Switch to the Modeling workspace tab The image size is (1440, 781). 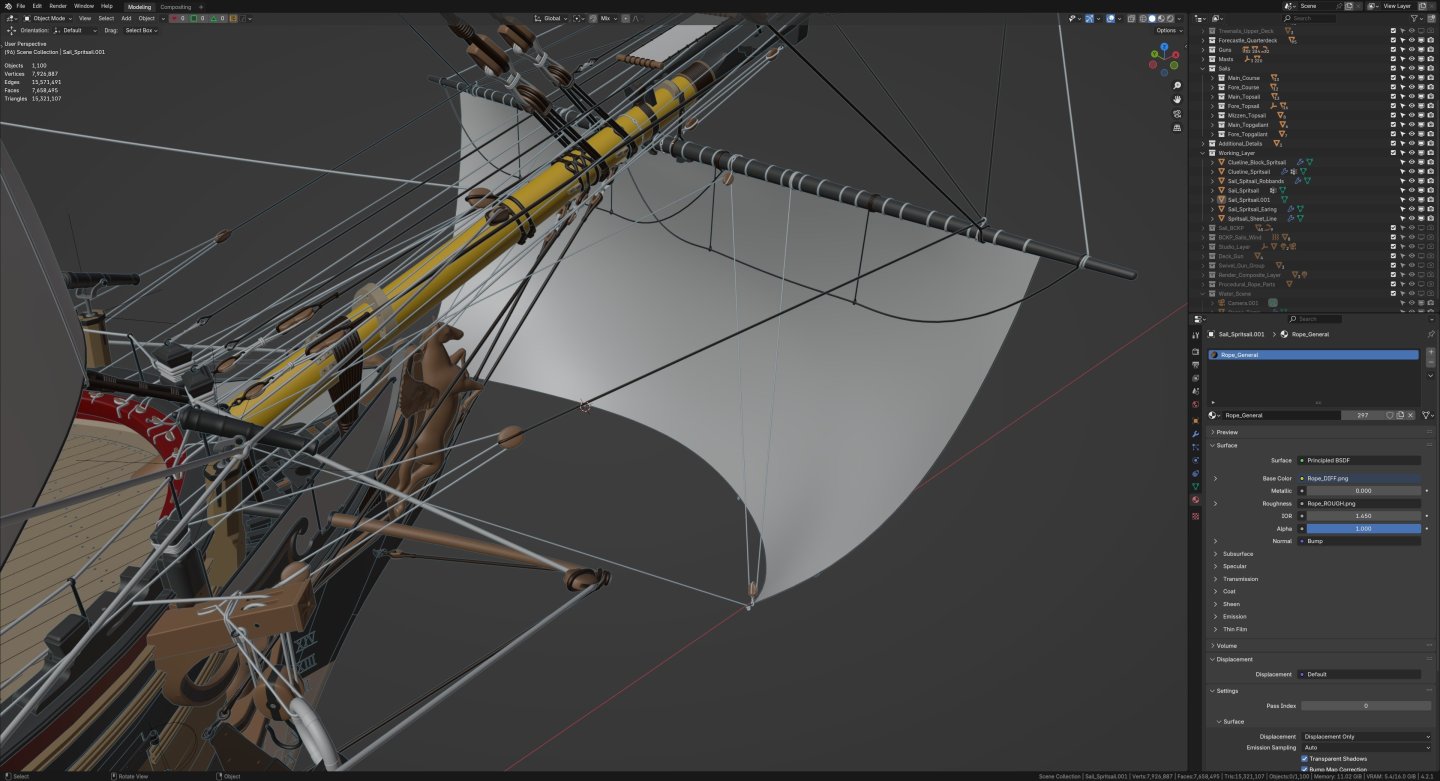pos(139,7)
